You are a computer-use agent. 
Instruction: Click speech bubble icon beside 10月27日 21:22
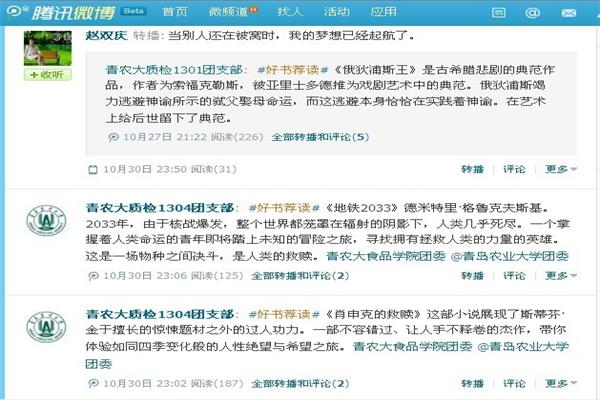point(114,137)
